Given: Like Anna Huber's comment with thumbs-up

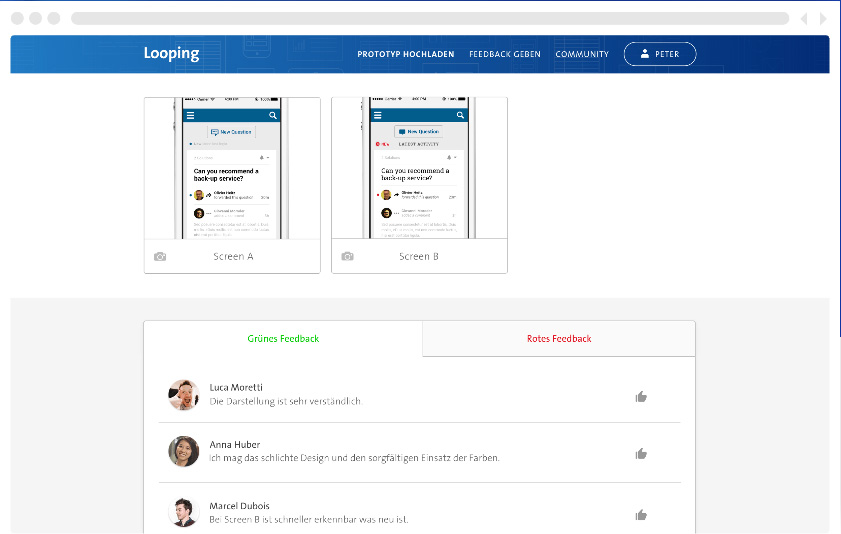Looking at the screenshot, I should pyautogui.click(x=641, y=454).
